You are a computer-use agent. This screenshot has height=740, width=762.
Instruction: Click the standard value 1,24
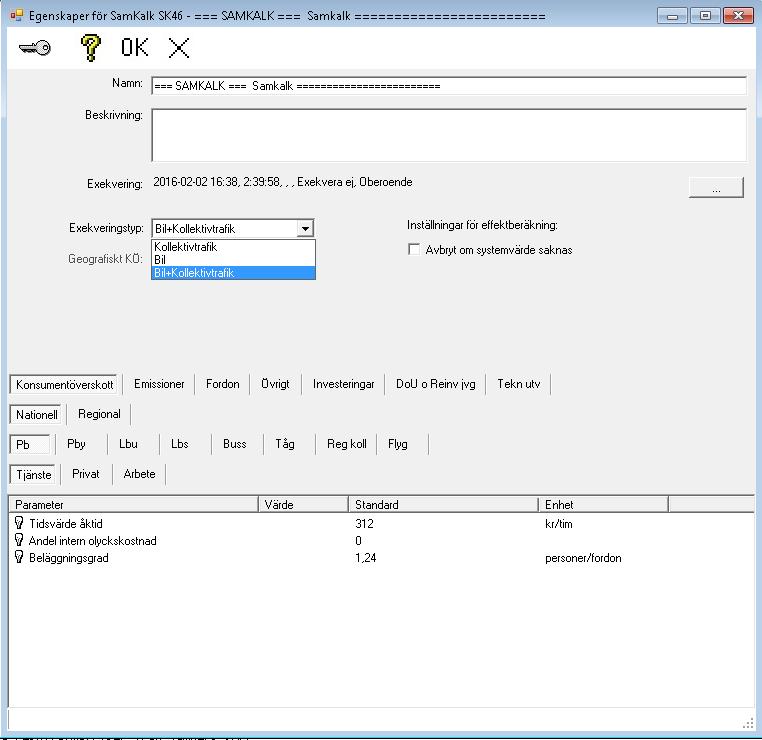[365, 557]
